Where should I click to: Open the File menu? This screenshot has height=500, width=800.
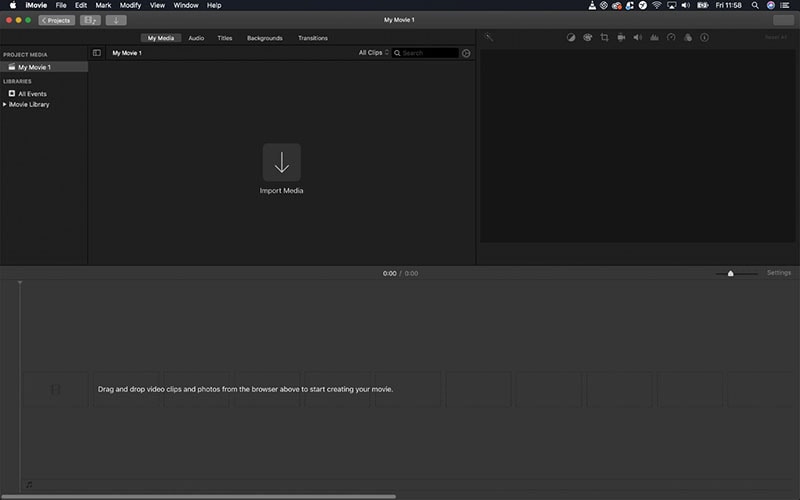pyautogui.click(x=61, y=5)
